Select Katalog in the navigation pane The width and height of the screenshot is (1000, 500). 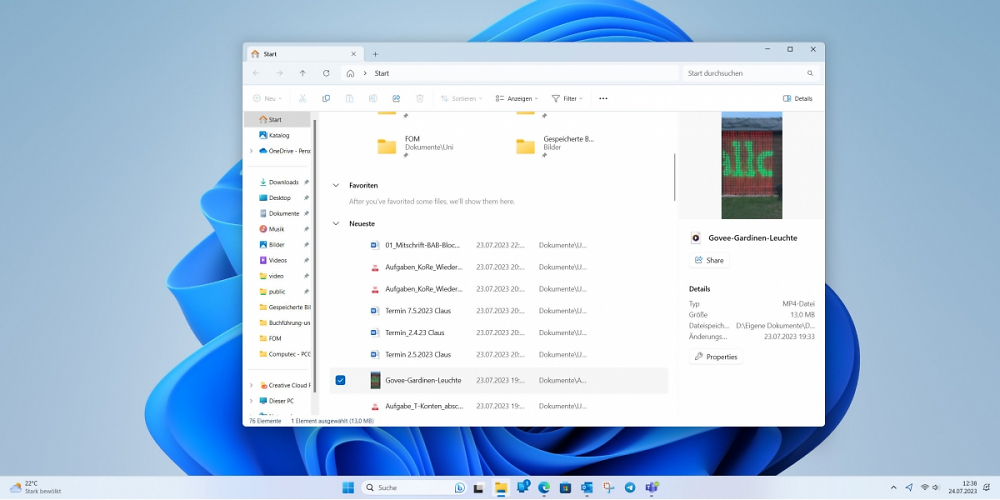279,135
